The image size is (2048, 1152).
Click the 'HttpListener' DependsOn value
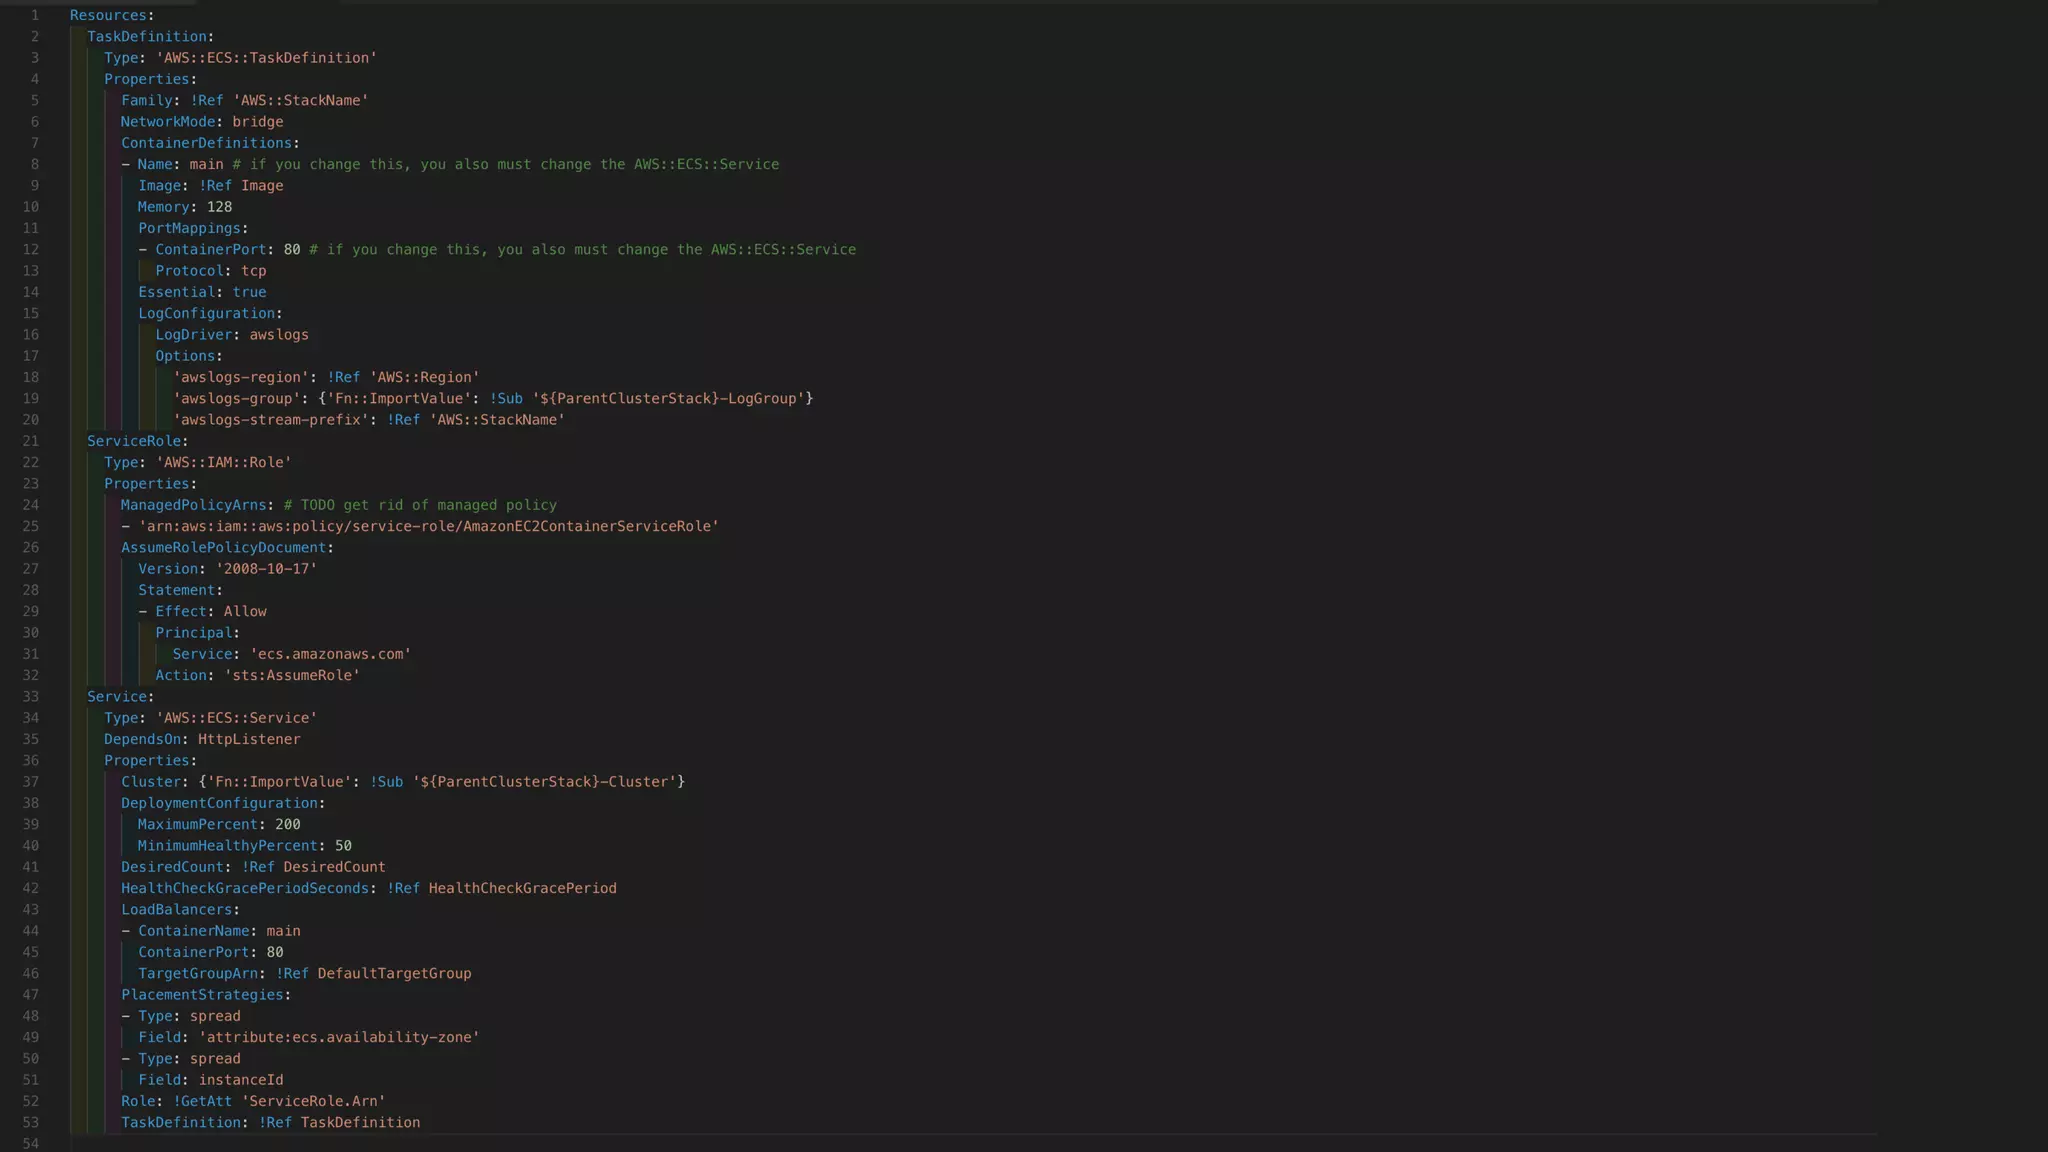248,739
